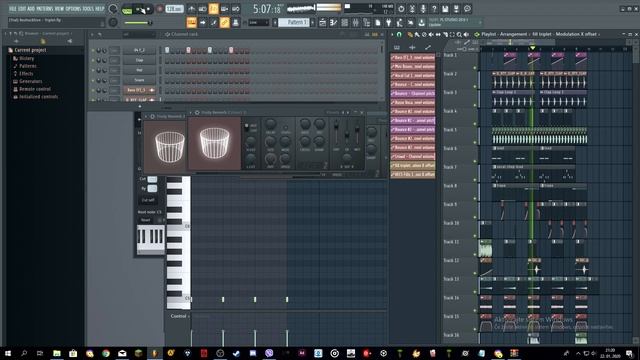This screenshot has width=640, height=360.
Task: Open the channel rack view icon
Action: [x=344, y=23]
